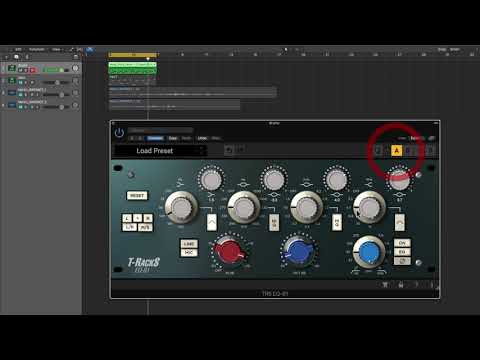Click the RESET button on EQ-81
Screen dimensions: 480x360
[137, 195]
